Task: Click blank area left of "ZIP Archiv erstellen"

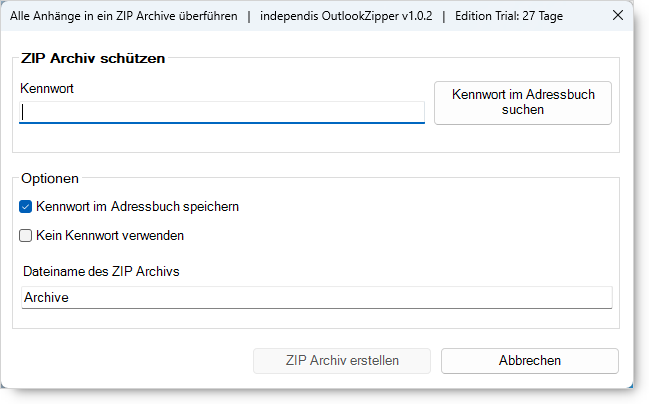Action: pos(130,361)
